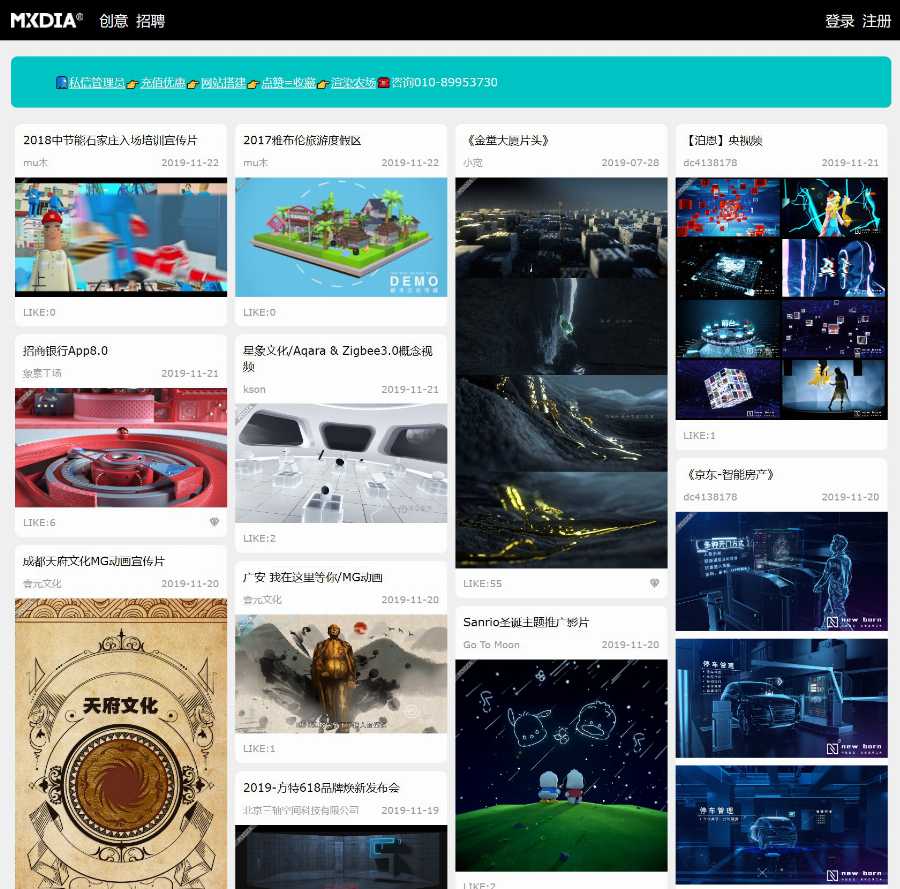This screenshot has height=889, width=900.
Task: Open the 点赞=收藏 link
Action: point(289,83)
